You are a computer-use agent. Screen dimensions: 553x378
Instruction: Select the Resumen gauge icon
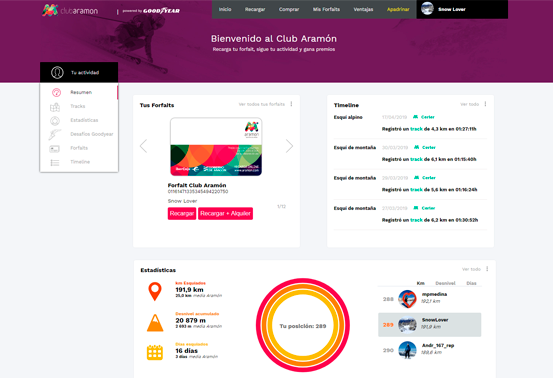(56, 92)
